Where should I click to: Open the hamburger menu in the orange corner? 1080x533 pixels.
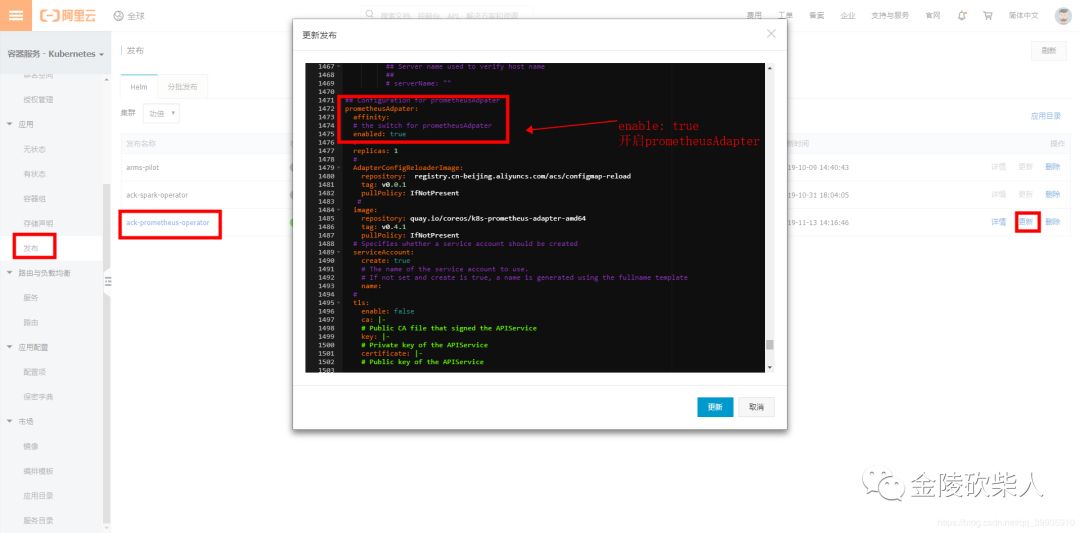(x=15, y=15)
